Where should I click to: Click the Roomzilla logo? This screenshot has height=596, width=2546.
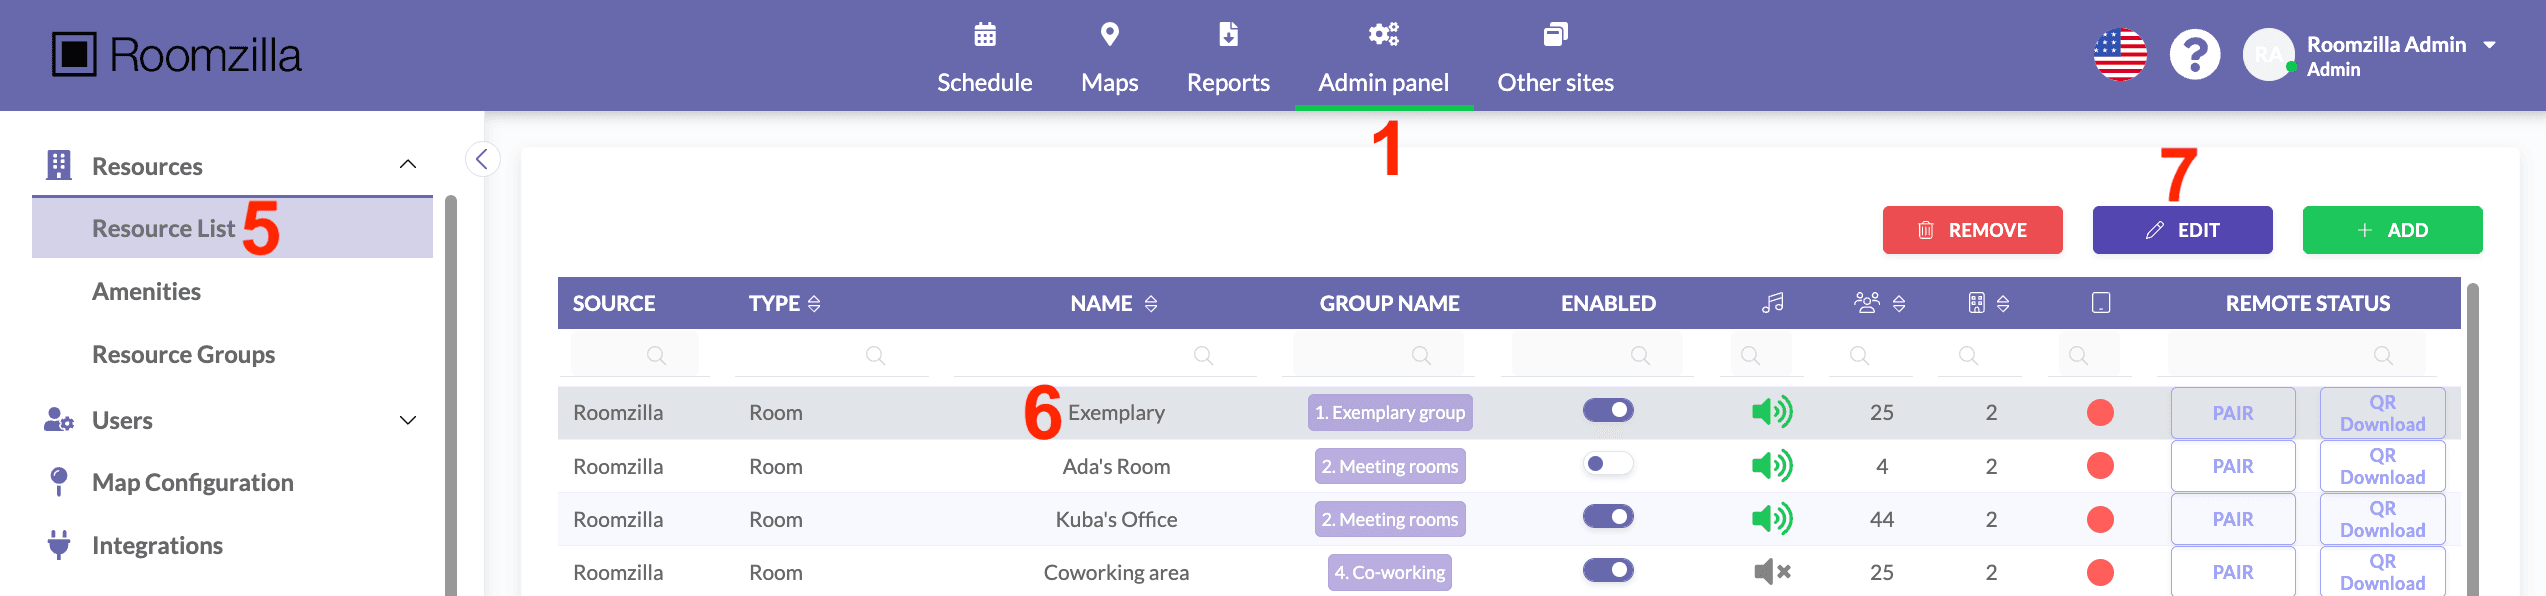pyautogui.click(x=176, y=55)
